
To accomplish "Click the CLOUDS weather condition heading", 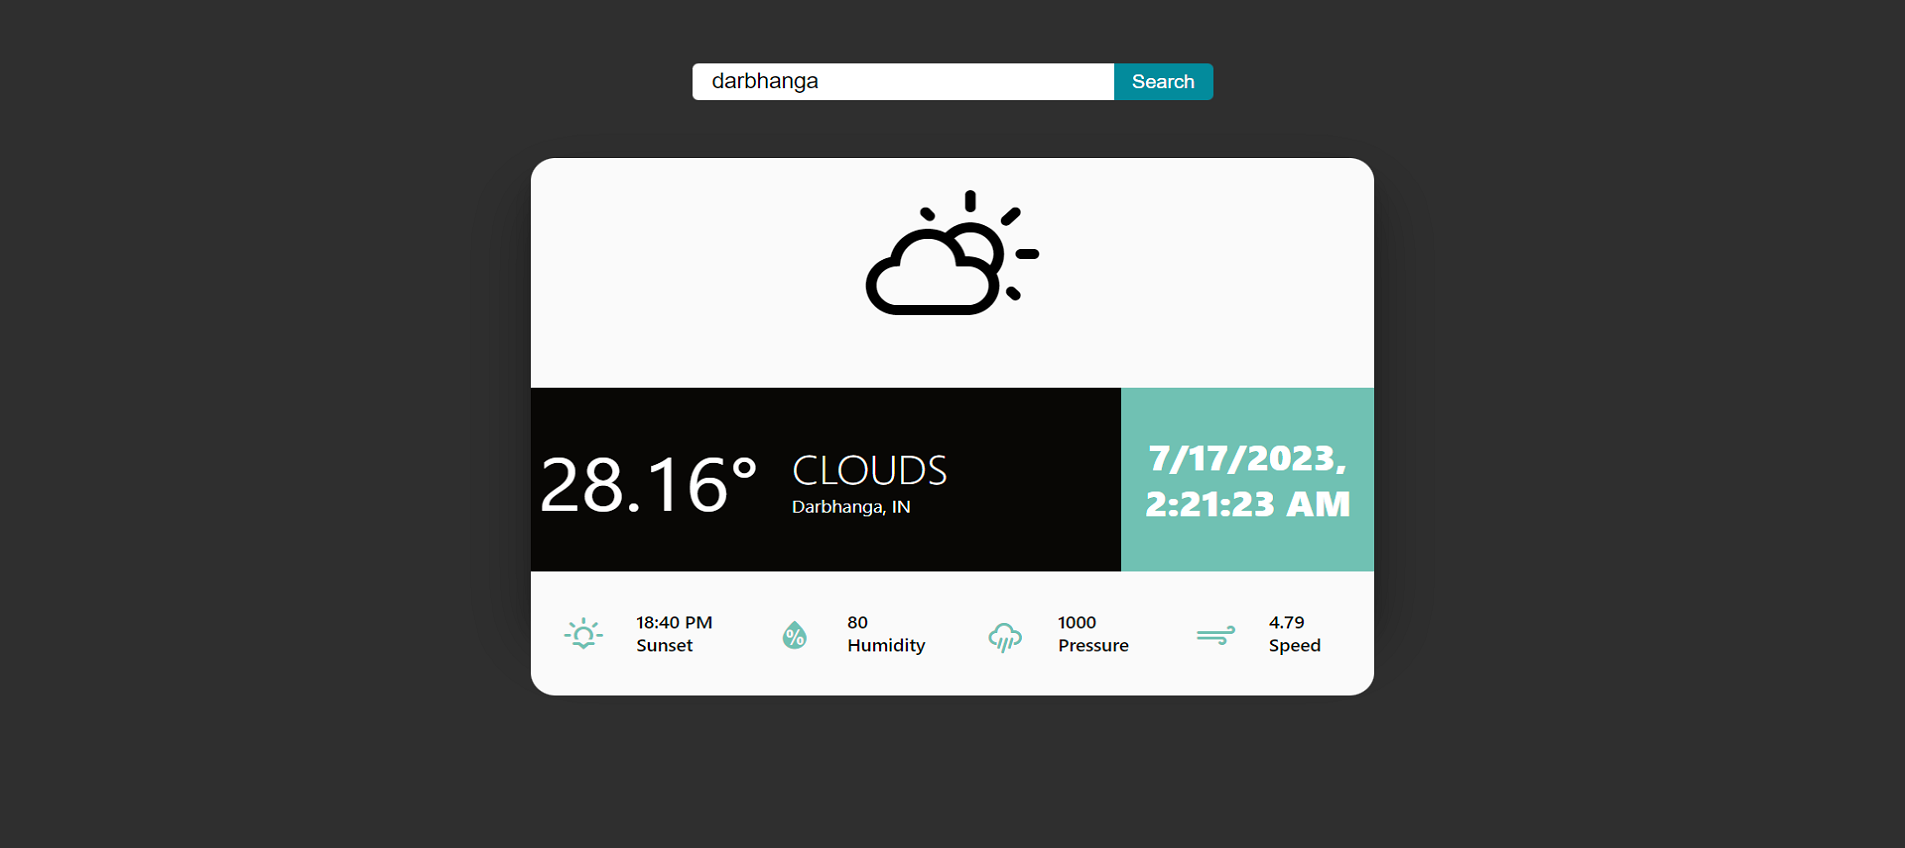I will click(x=869, y=470).
